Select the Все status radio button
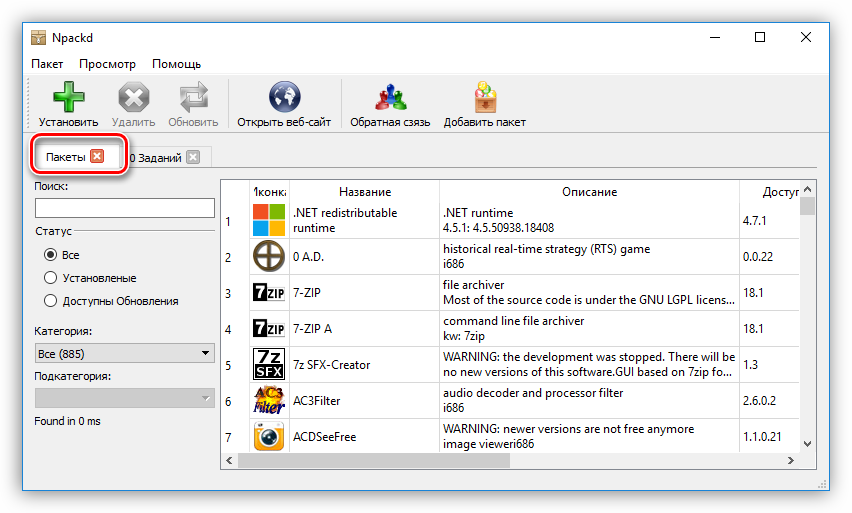Screen dimensions: 852x513 50,255
